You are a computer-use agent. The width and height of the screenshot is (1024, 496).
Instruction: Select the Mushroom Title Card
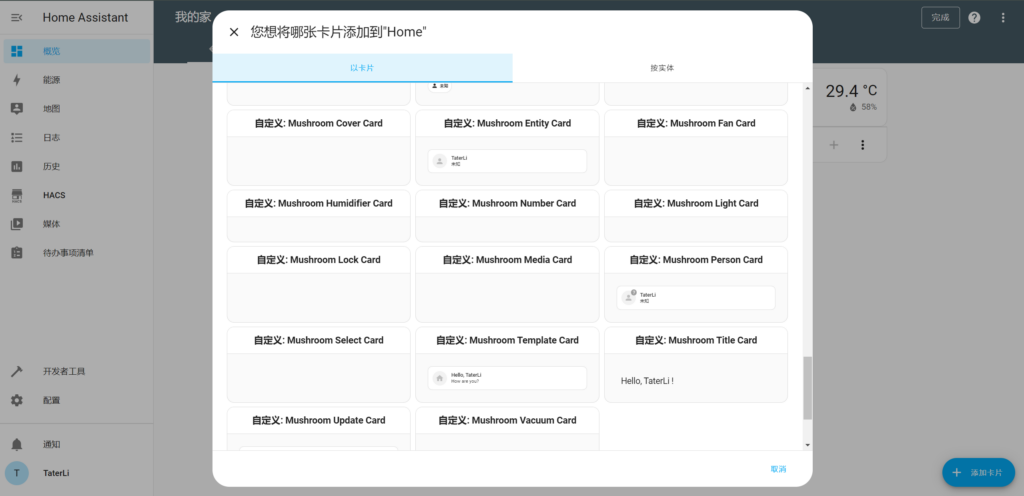(x=696, y=365)
